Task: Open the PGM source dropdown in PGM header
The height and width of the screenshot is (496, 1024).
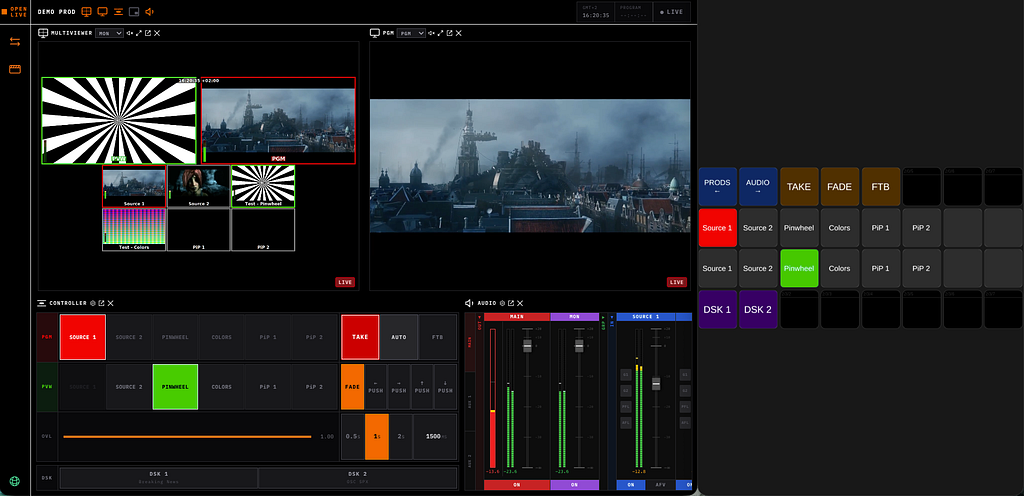Action: (x=411, y=33)
